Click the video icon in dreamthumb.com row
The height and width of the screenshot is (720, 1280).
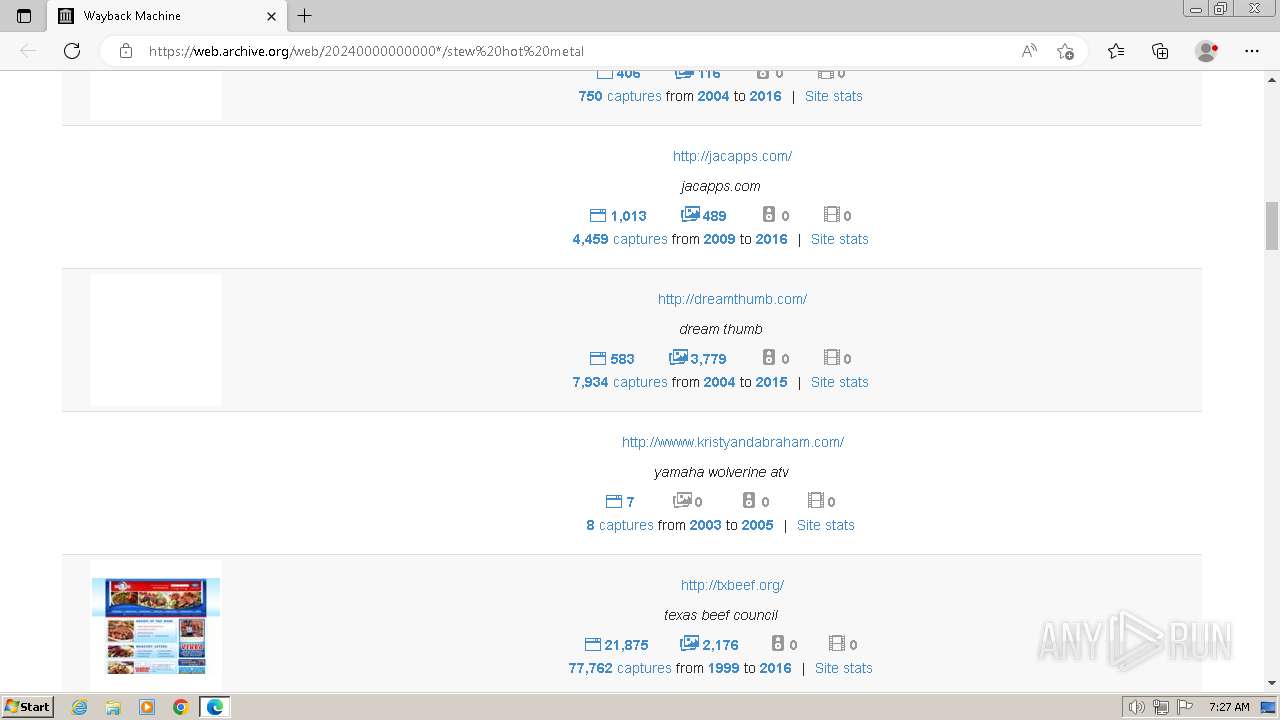831,357
